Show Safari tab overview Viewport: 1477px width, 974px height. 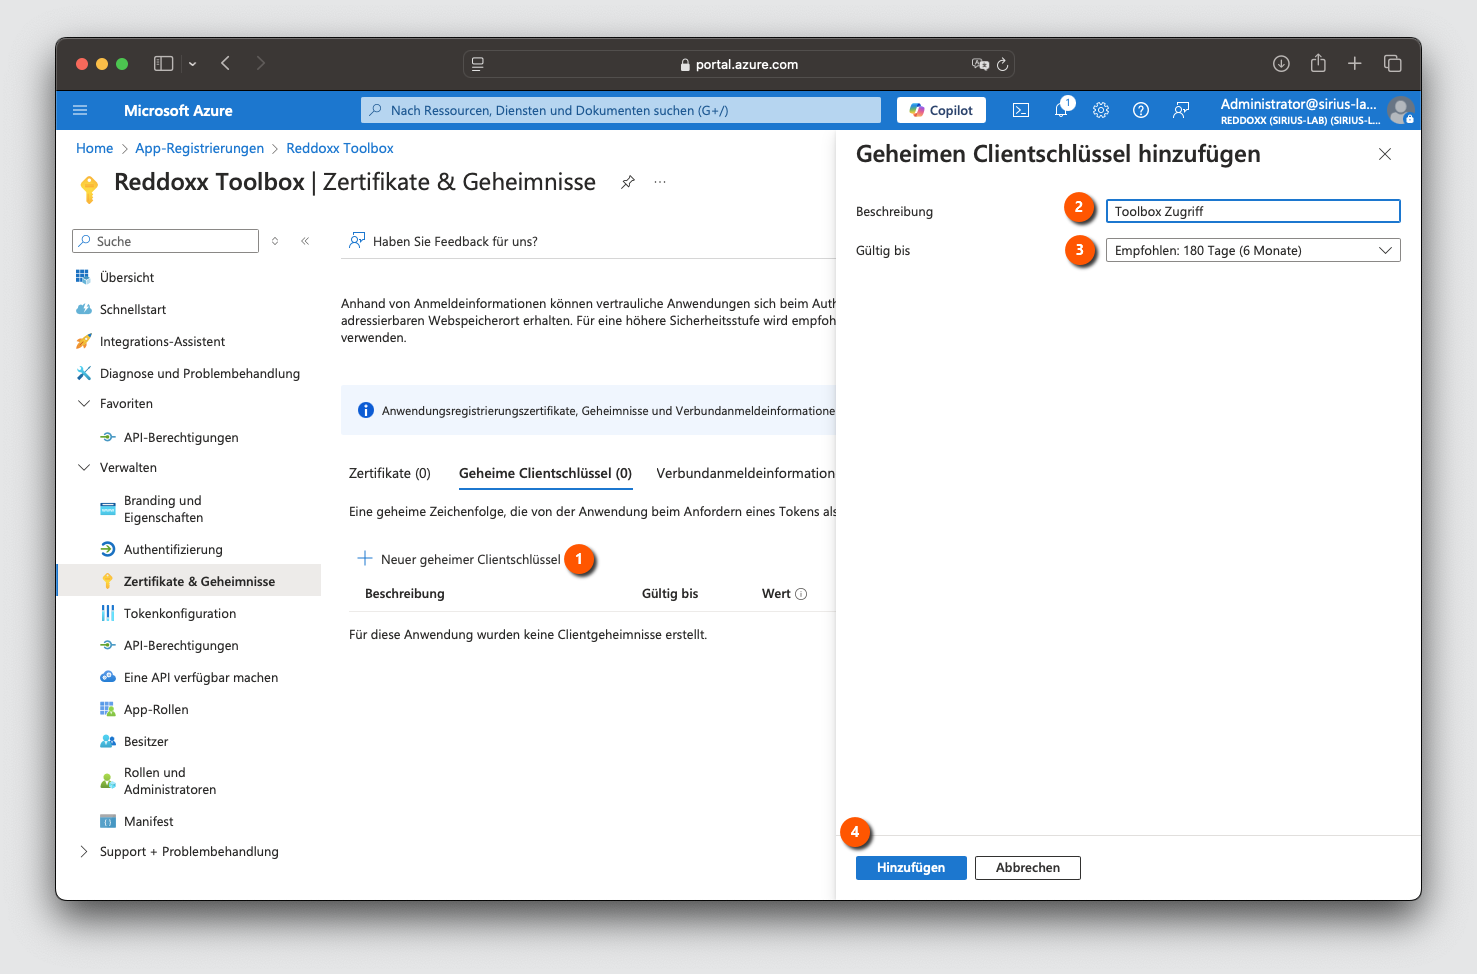click(1392, 63)
